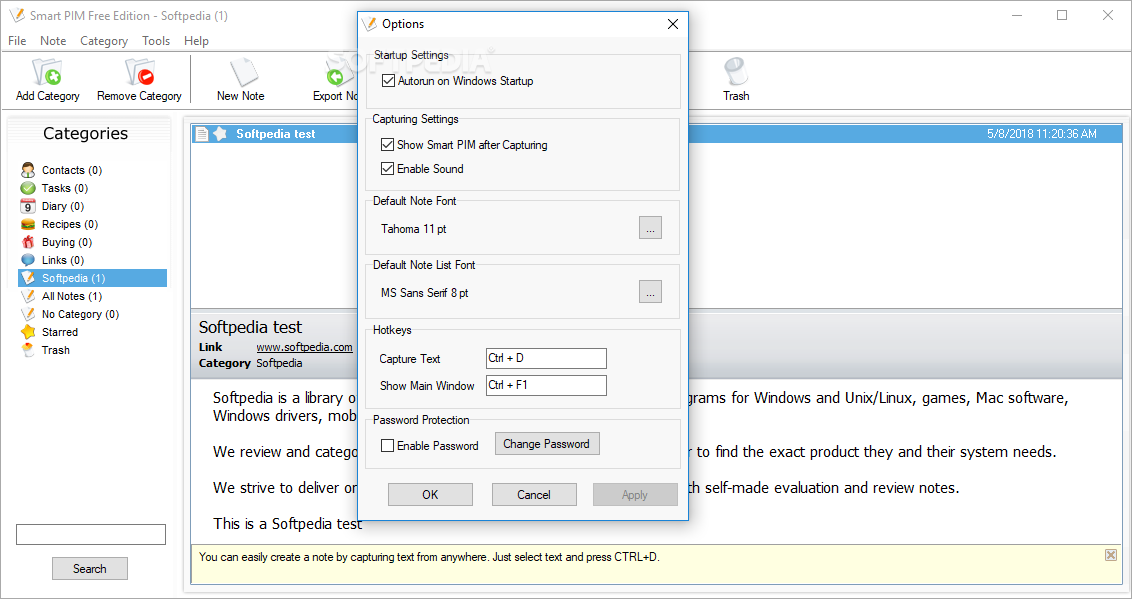The width and height of the screenshot is (1132, 599).
Task: Click Cancel in Options dialog
Action: (x=534, y=494)
